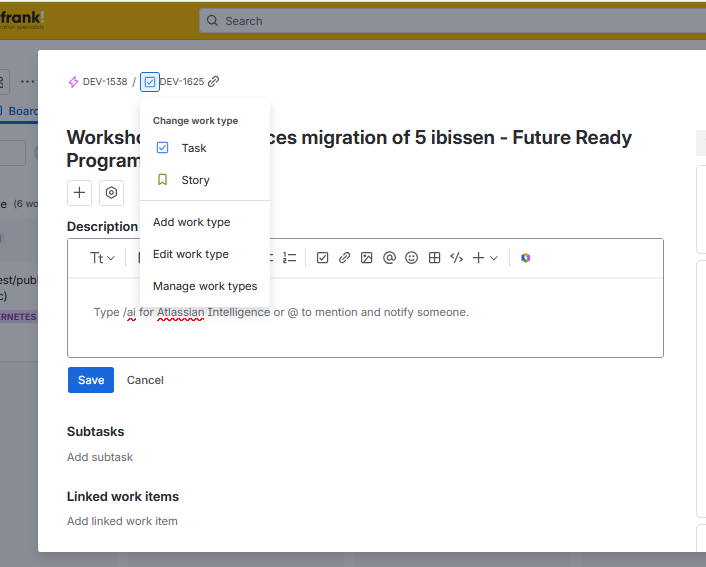The width and height of the screenshot is (706, 567).
Task: Insert a code snippet
Action: coord(457,258)
